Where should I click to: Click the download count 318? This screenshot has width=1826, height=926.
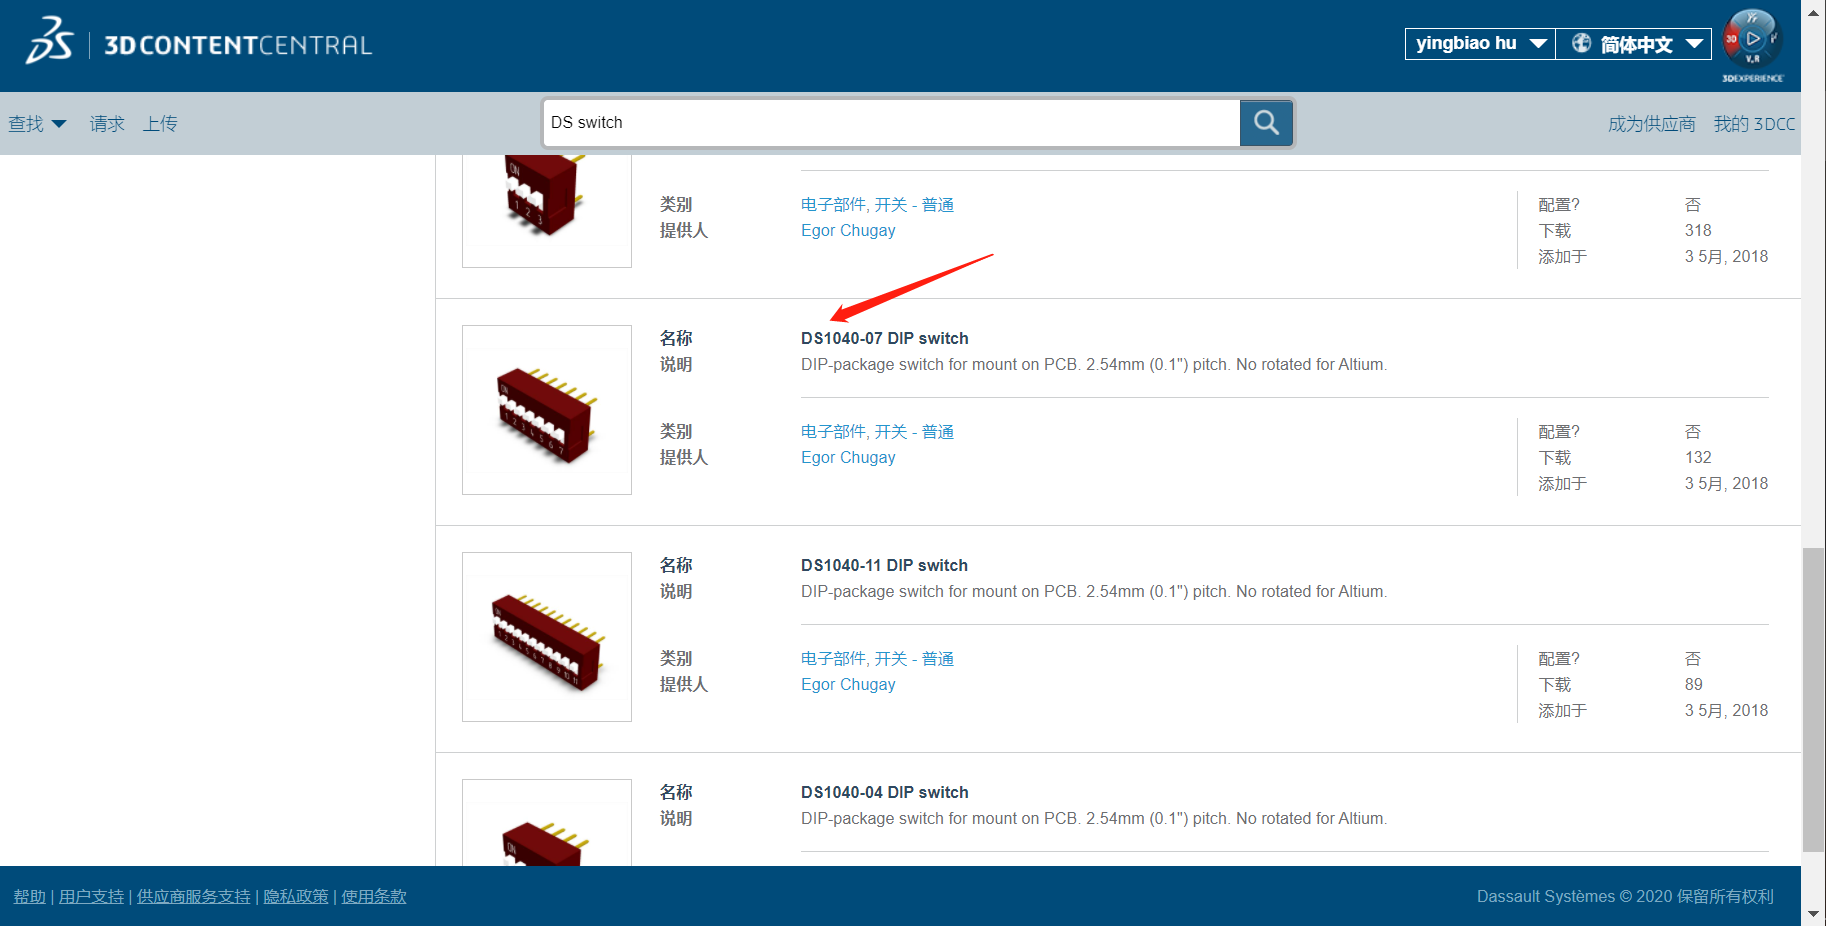(1698, 230)
